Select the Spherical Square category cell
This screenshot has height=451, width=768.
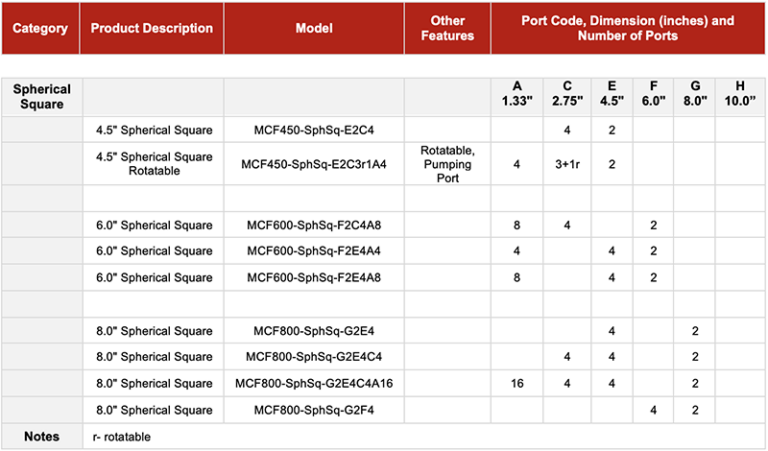[x=42, y=96]
